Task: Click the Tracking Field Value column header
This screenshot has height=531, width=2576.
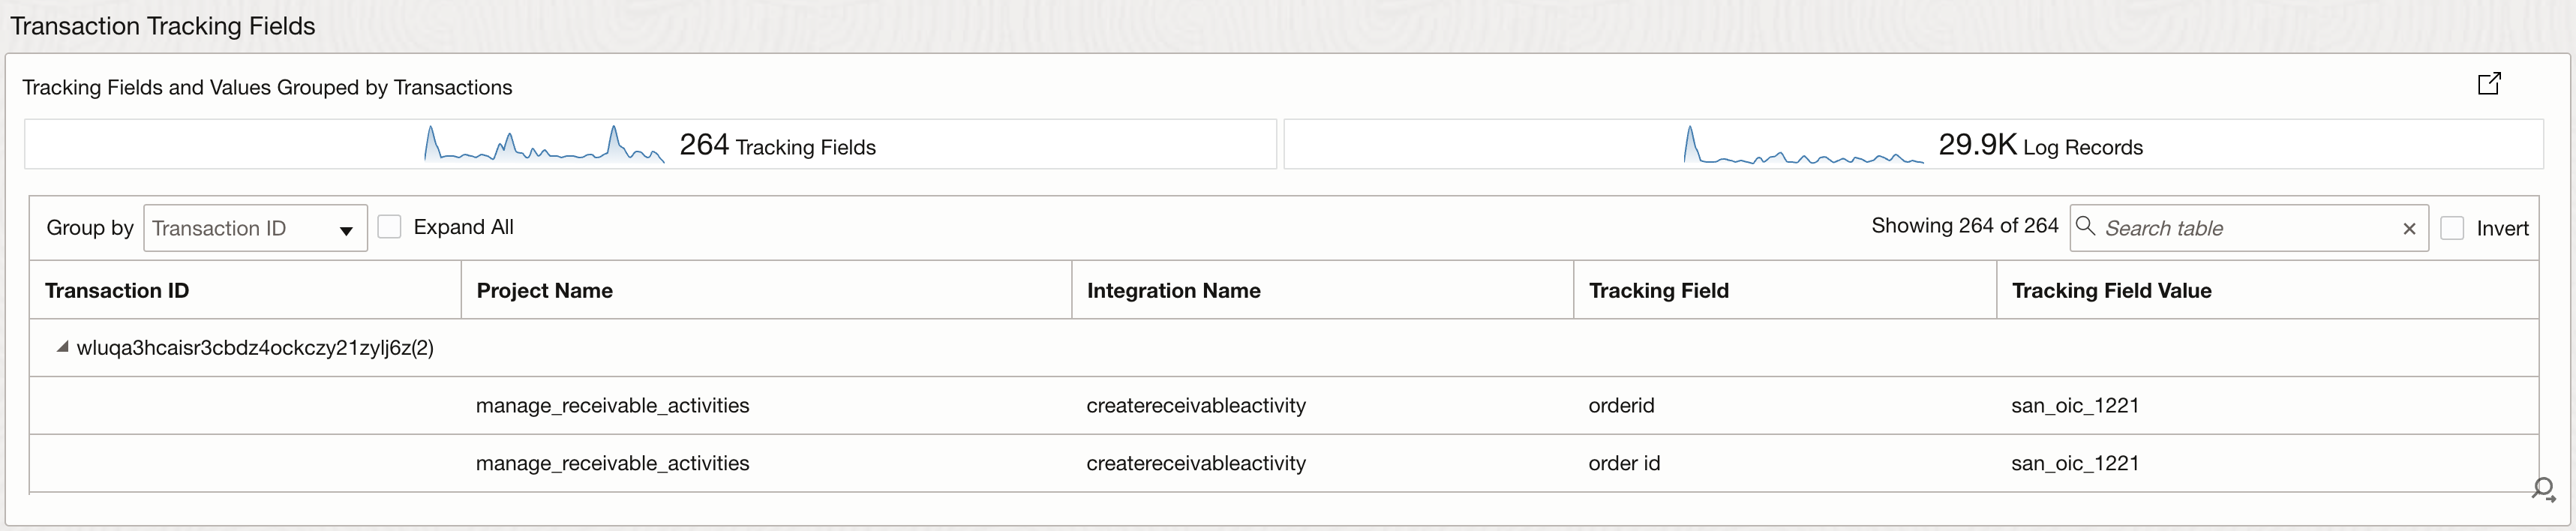Action: pyautogui.click(x=2111, y=291)
